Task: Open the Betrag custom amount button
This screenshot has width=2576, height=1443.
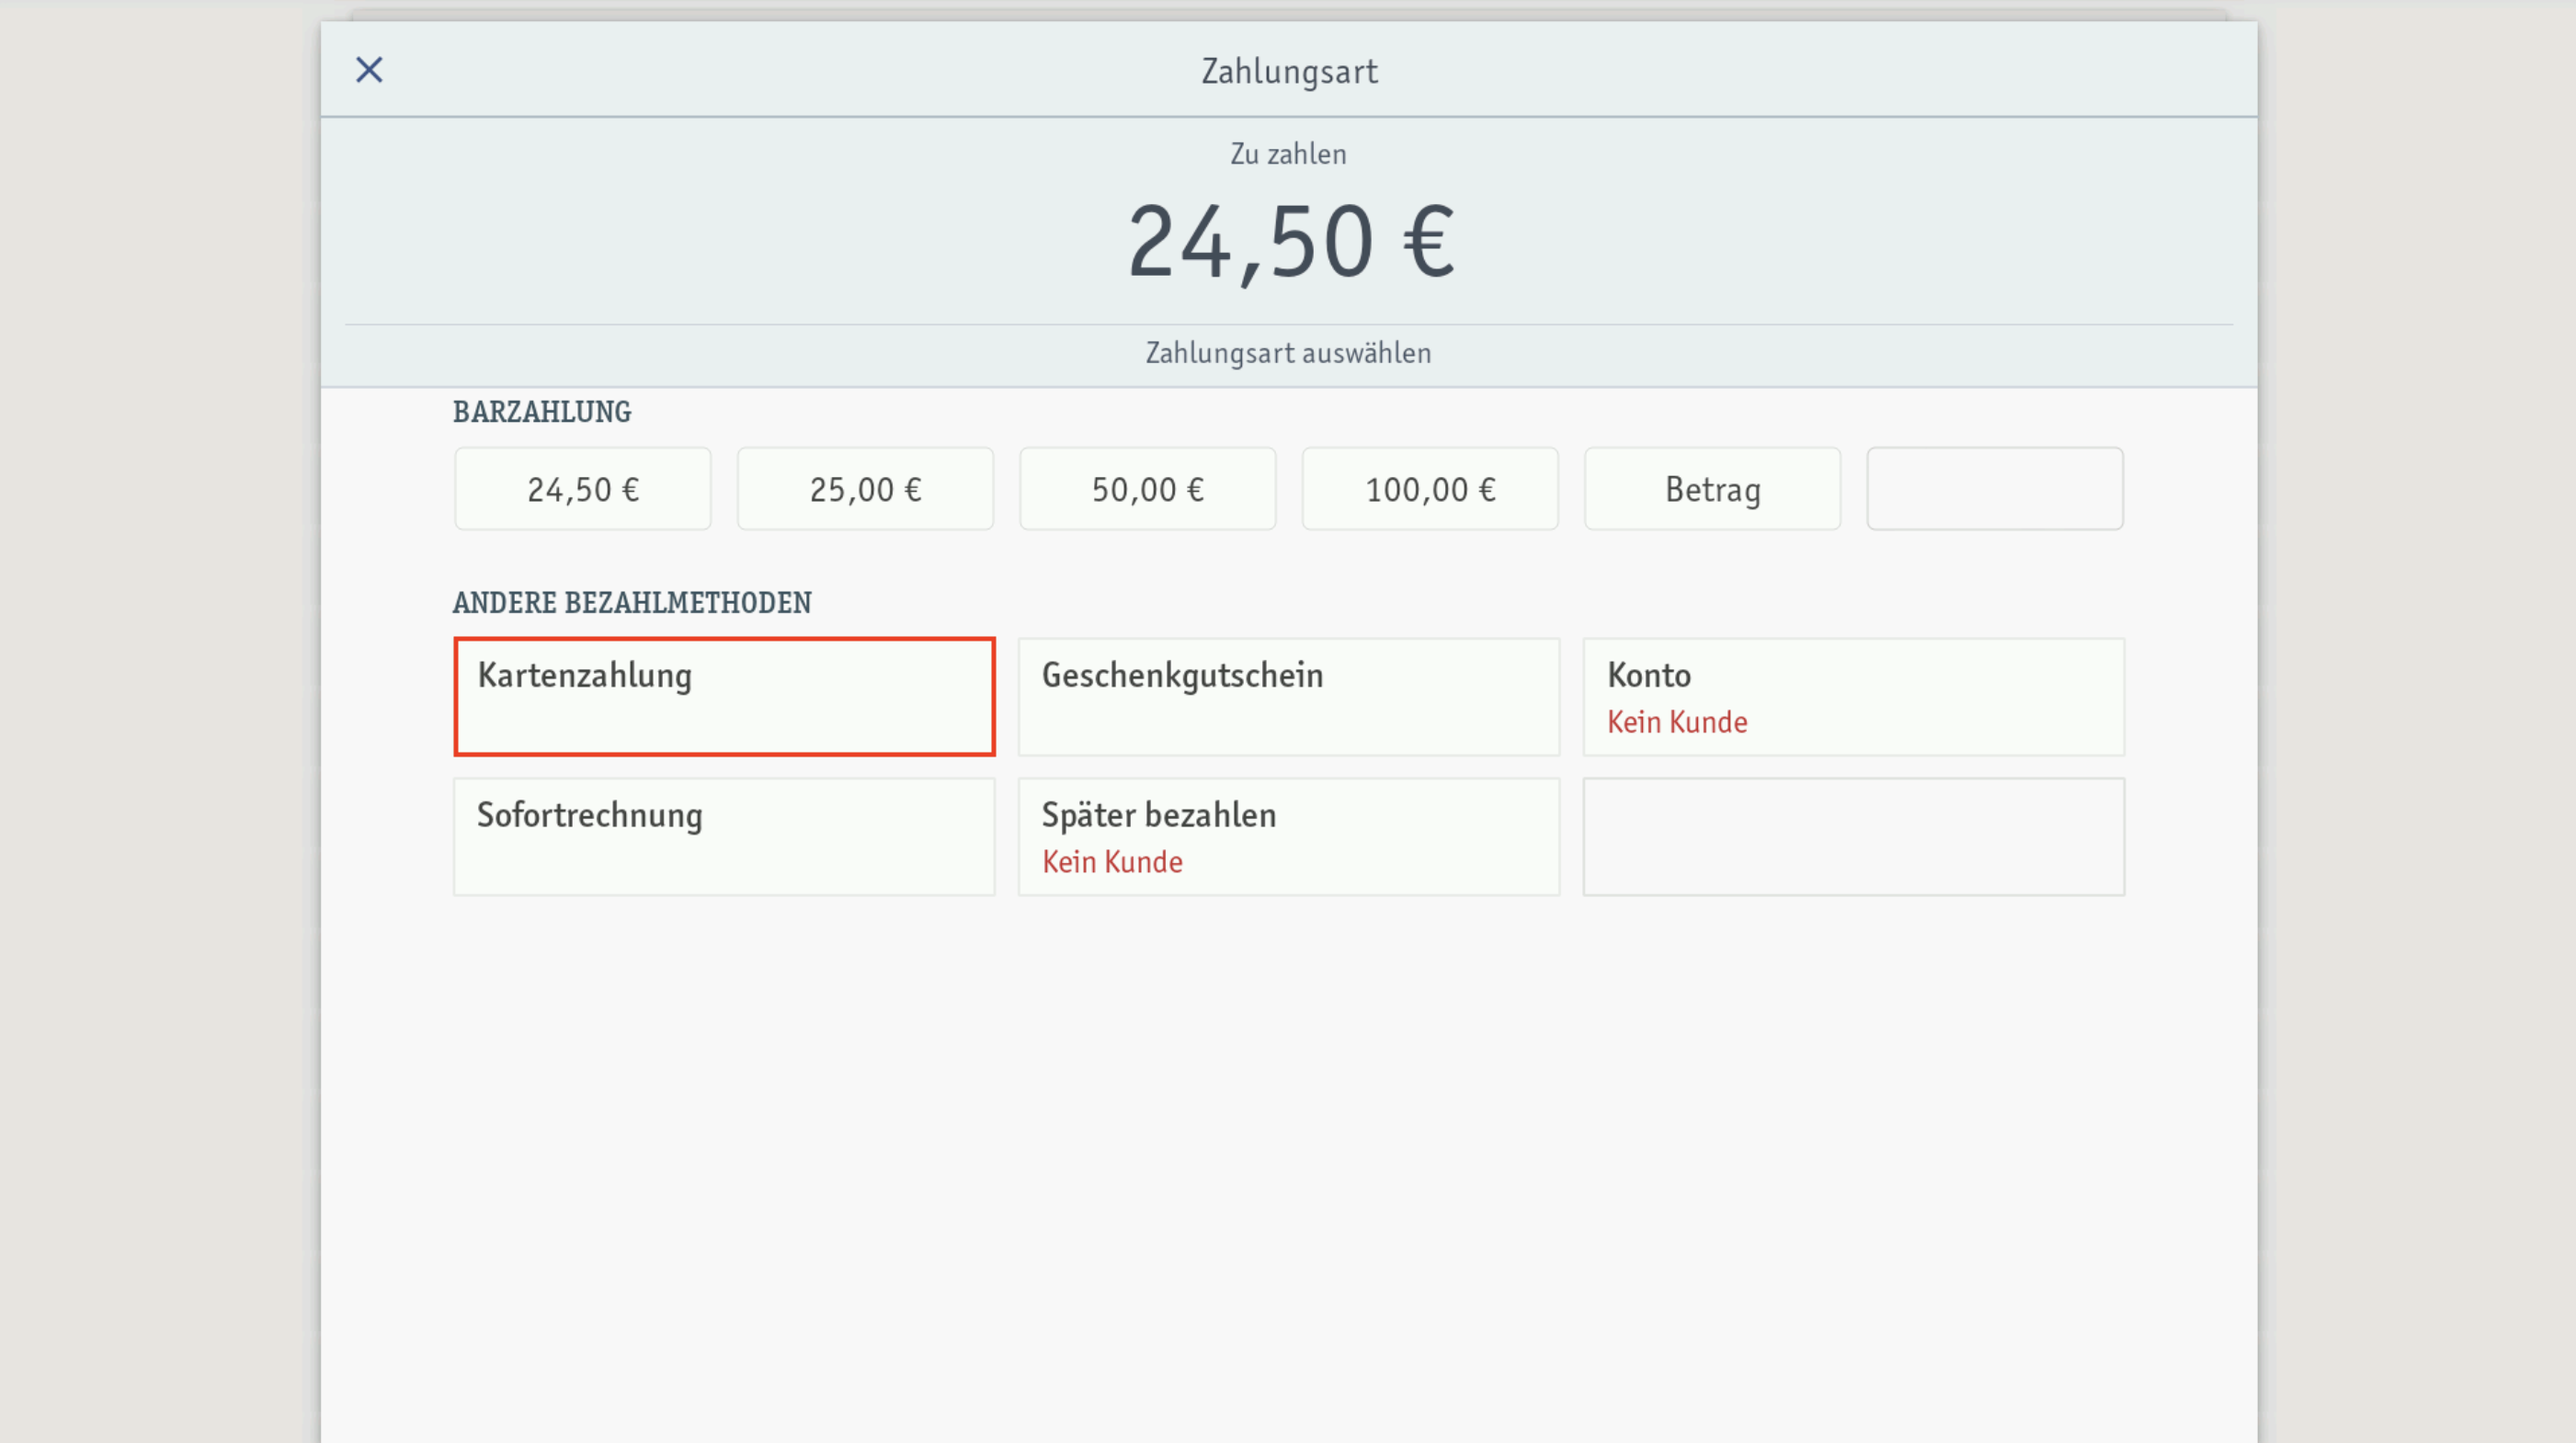Action: 1712,489
